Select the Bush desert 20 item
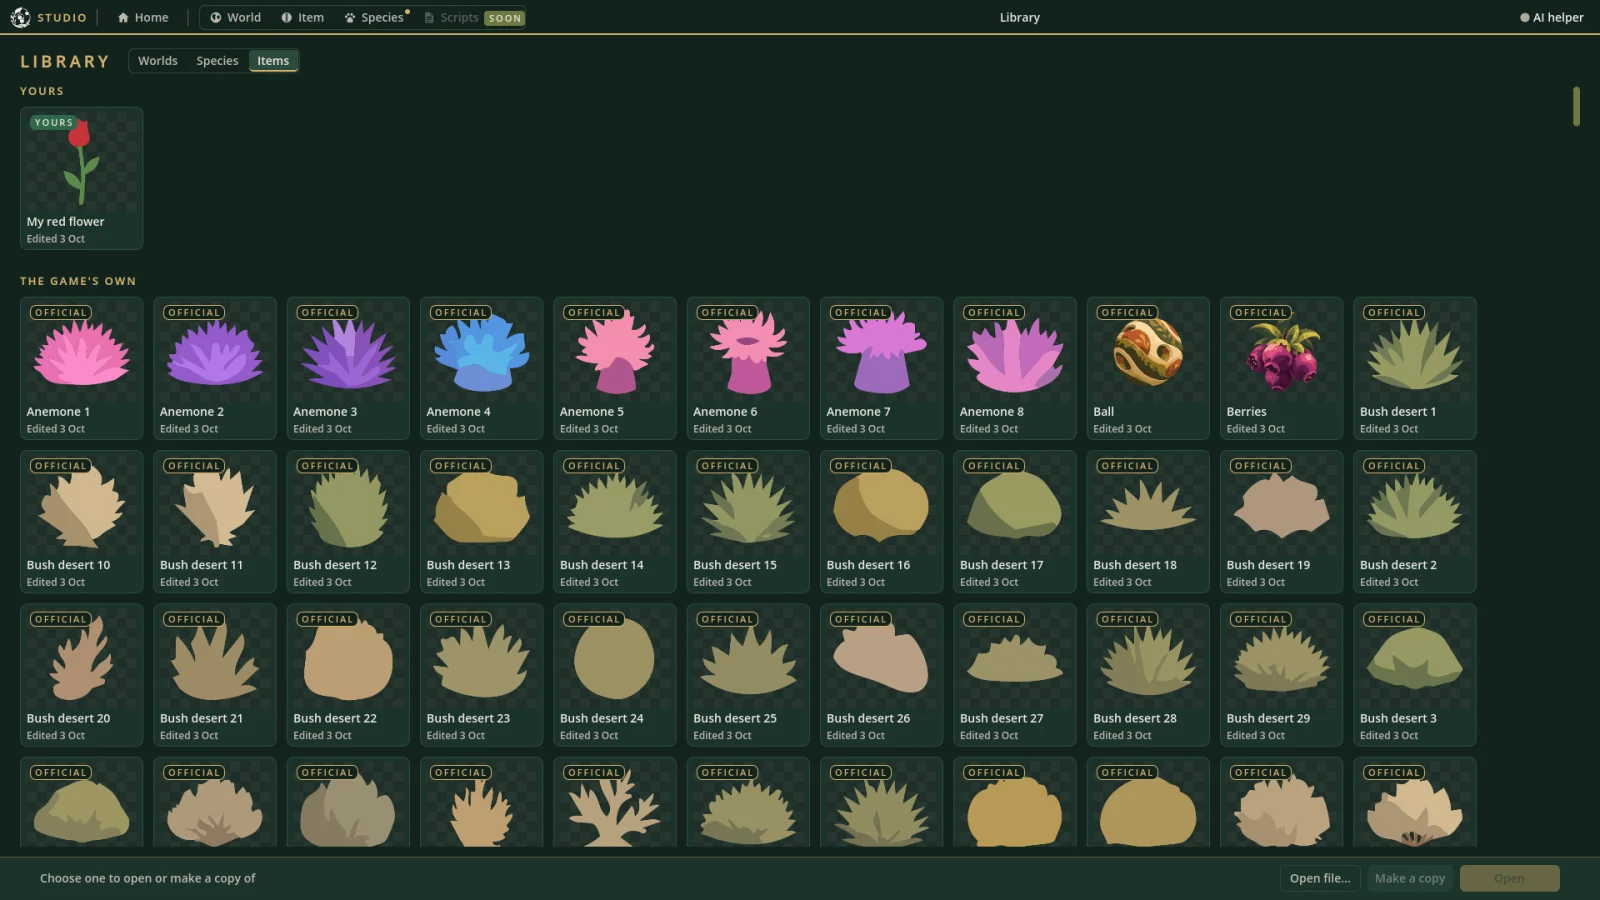 (81, 675)
